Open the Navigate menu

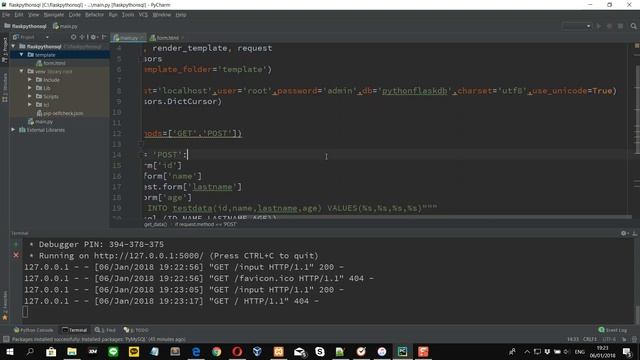coord(54,15)
